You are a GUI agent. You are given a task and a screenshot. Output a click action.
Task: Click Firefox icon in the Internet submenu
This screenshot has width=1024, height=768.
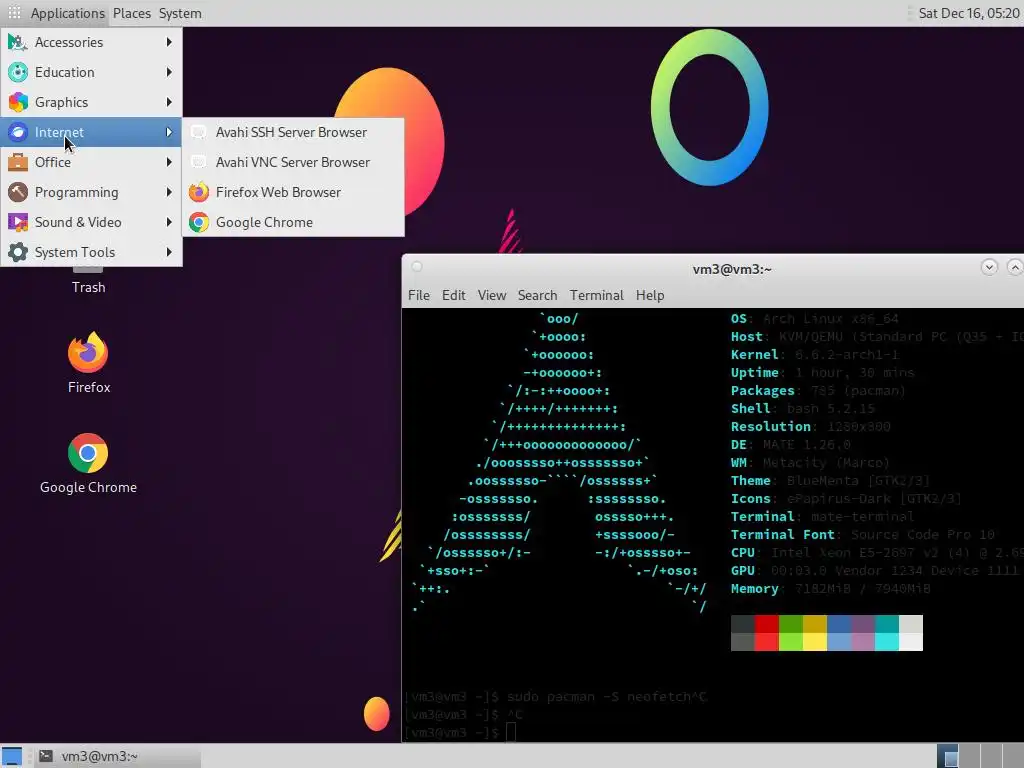coord(199,193)
